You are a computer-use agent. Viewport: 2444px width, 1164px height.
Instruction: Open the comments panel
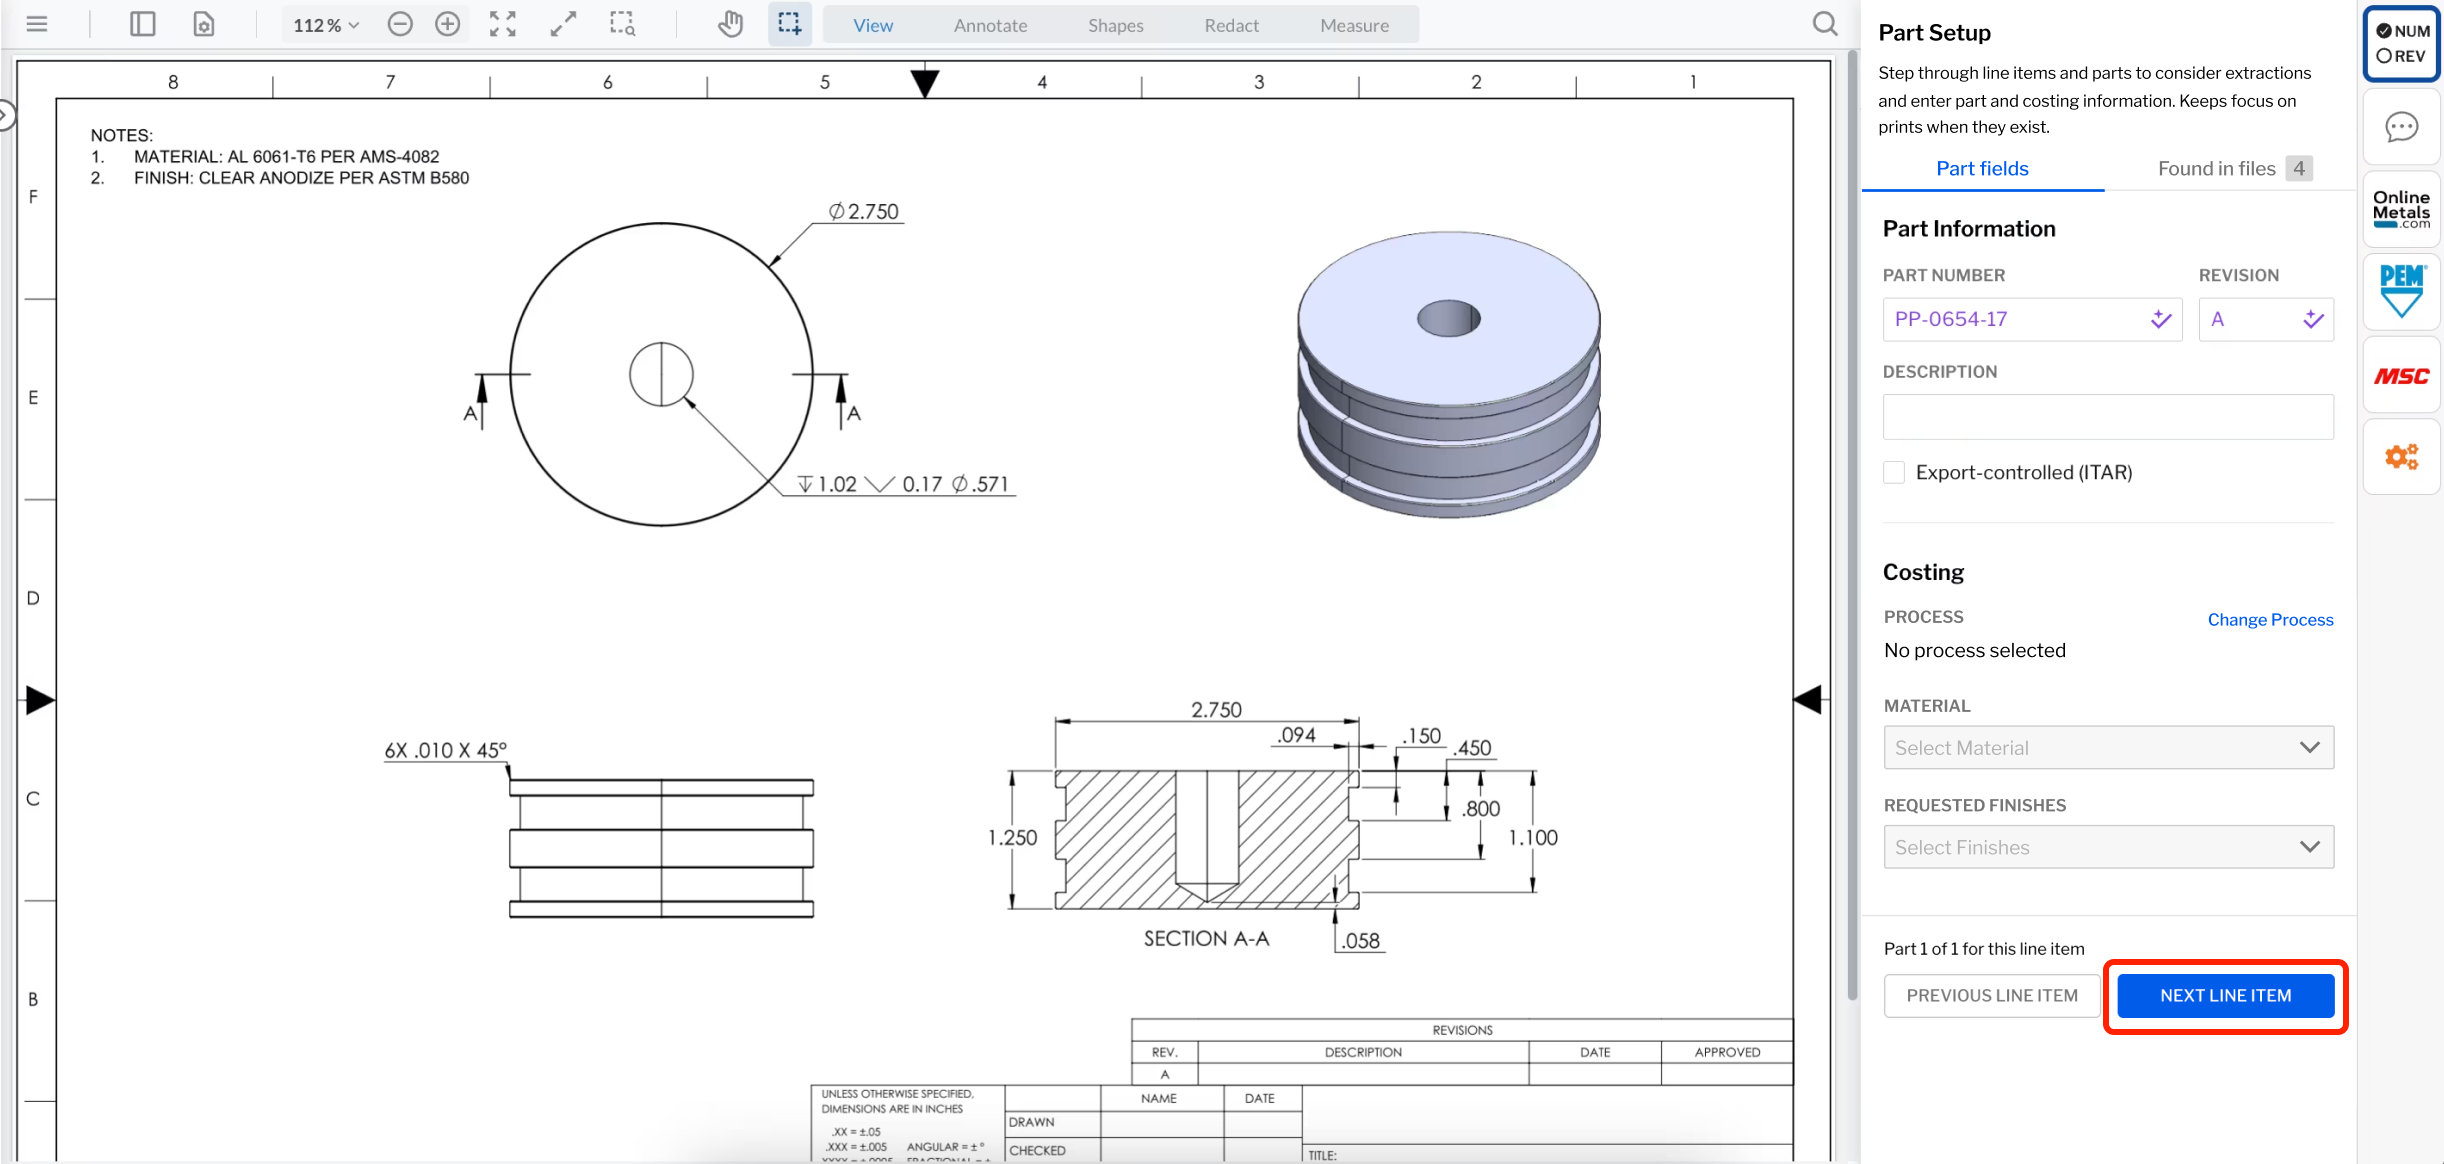coord(2402,127)
